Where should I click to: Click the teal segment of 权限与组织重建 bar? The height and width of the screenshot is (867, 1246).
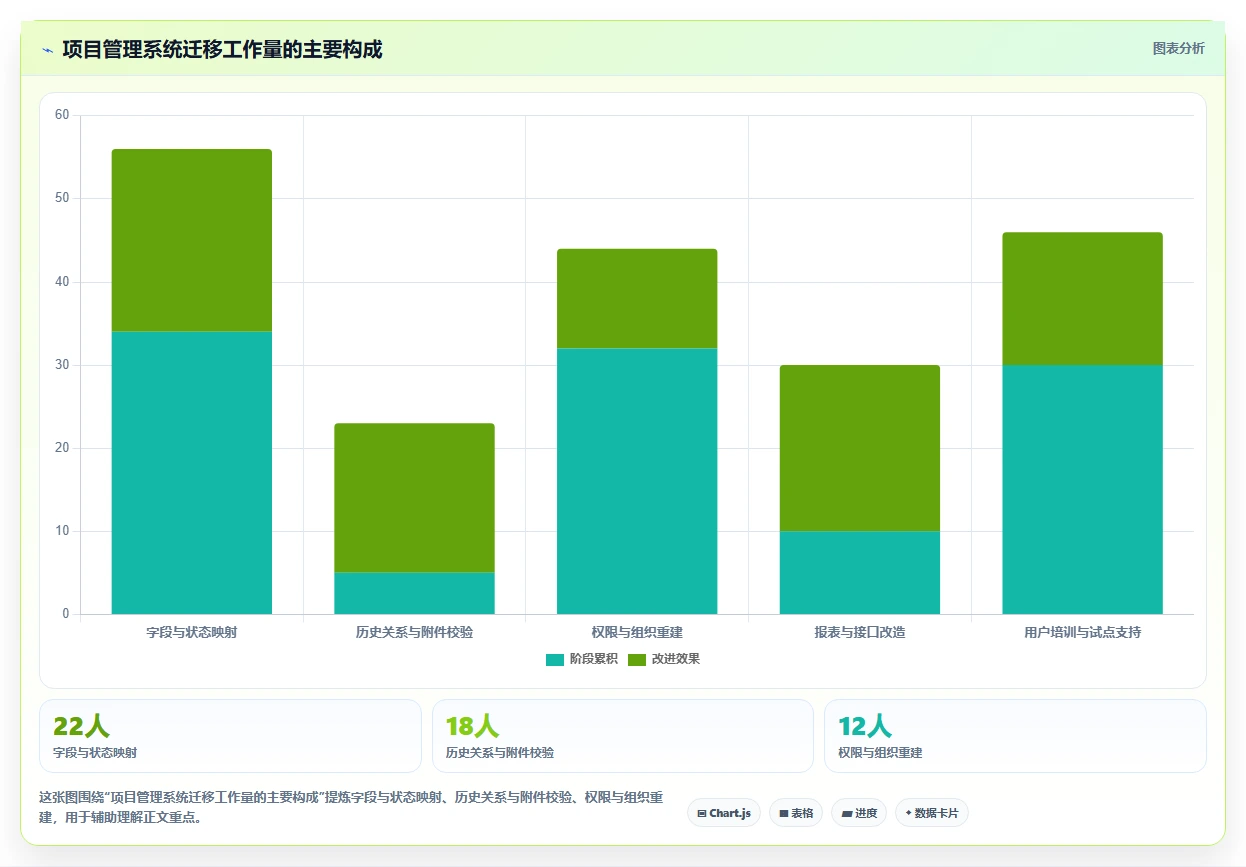pyautogui.click(x=637, y=481)
